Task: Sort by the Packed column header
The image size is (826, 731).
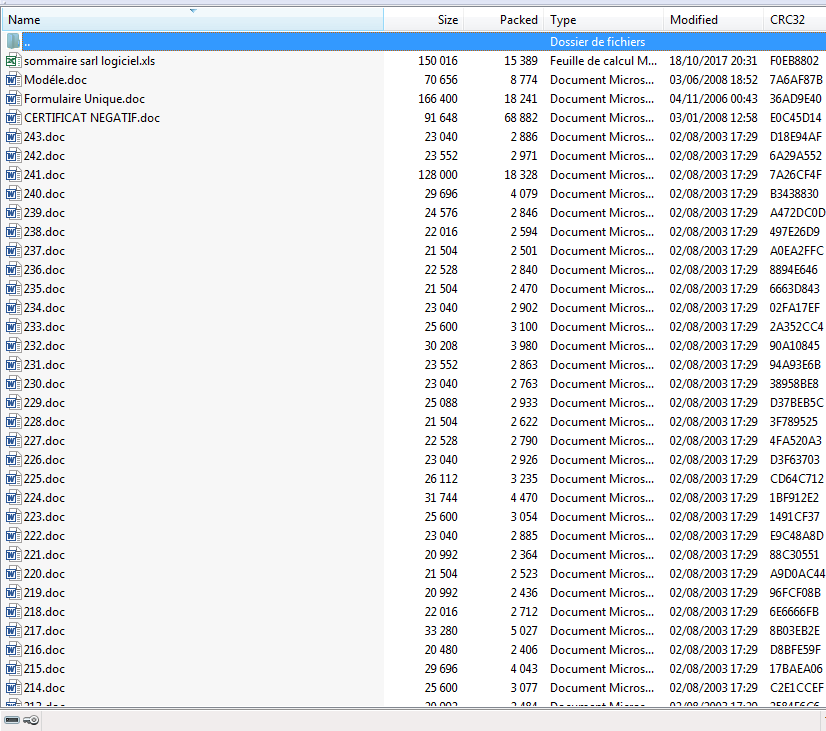Action: click(x=518, y=20)
